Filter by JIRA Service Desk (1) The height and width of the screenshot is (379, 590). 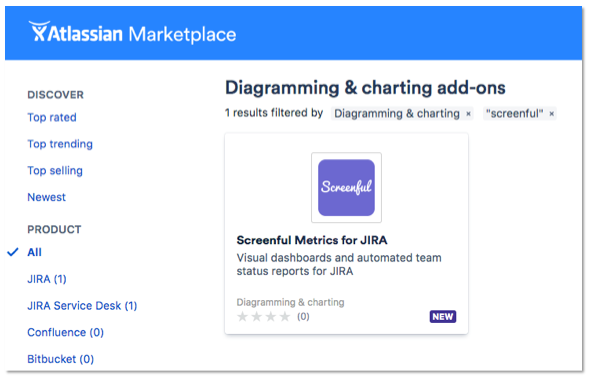coord(82,306)
